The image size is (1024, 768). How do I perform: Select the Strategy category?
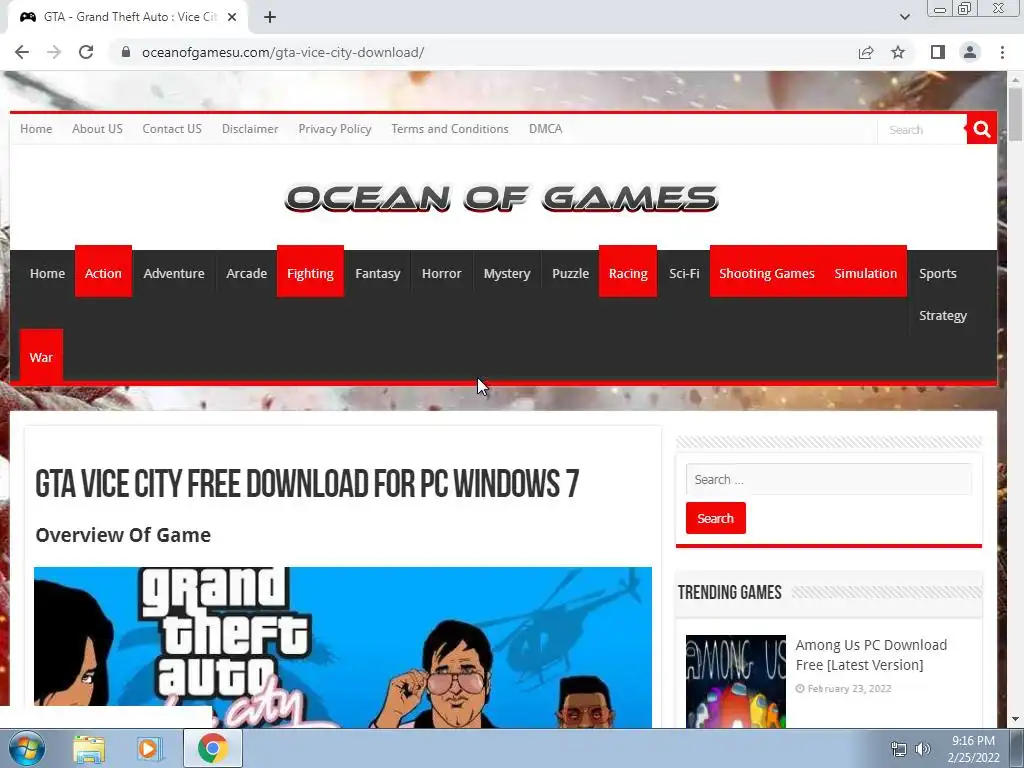942,315
